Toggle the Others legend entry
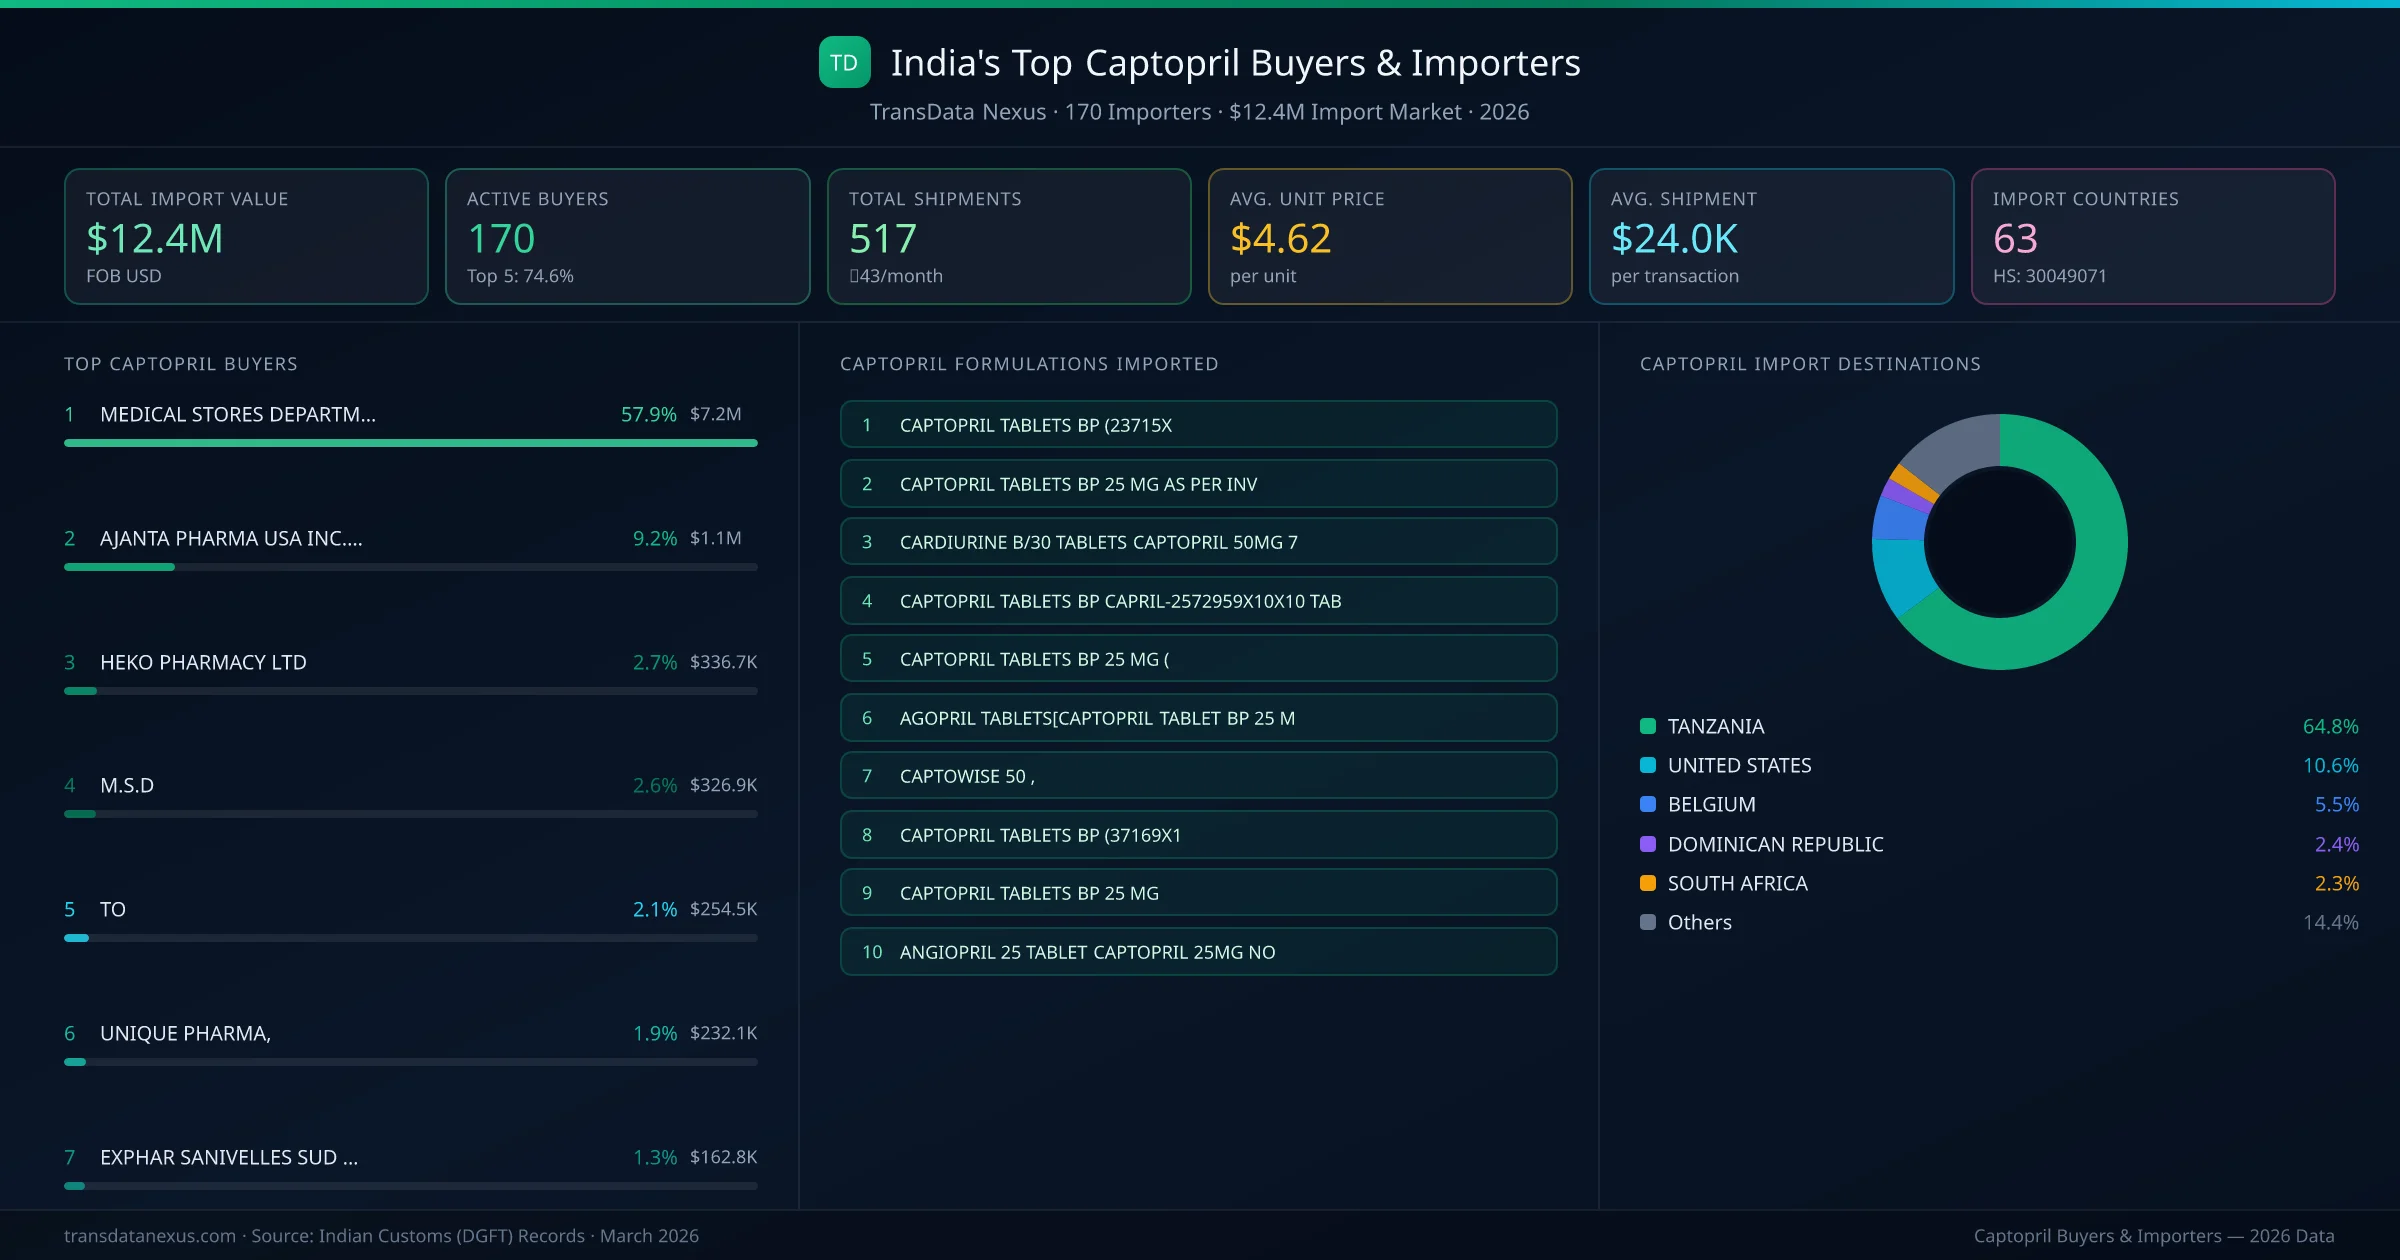The width and height of the screenshot is (2400, 1260). pyautogui.click(x=1698, y=922)
